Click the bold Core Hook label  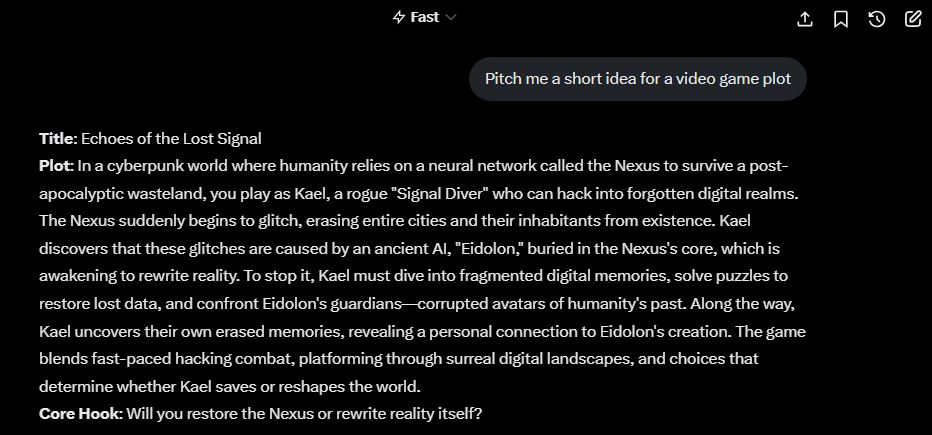click(80, 412)
